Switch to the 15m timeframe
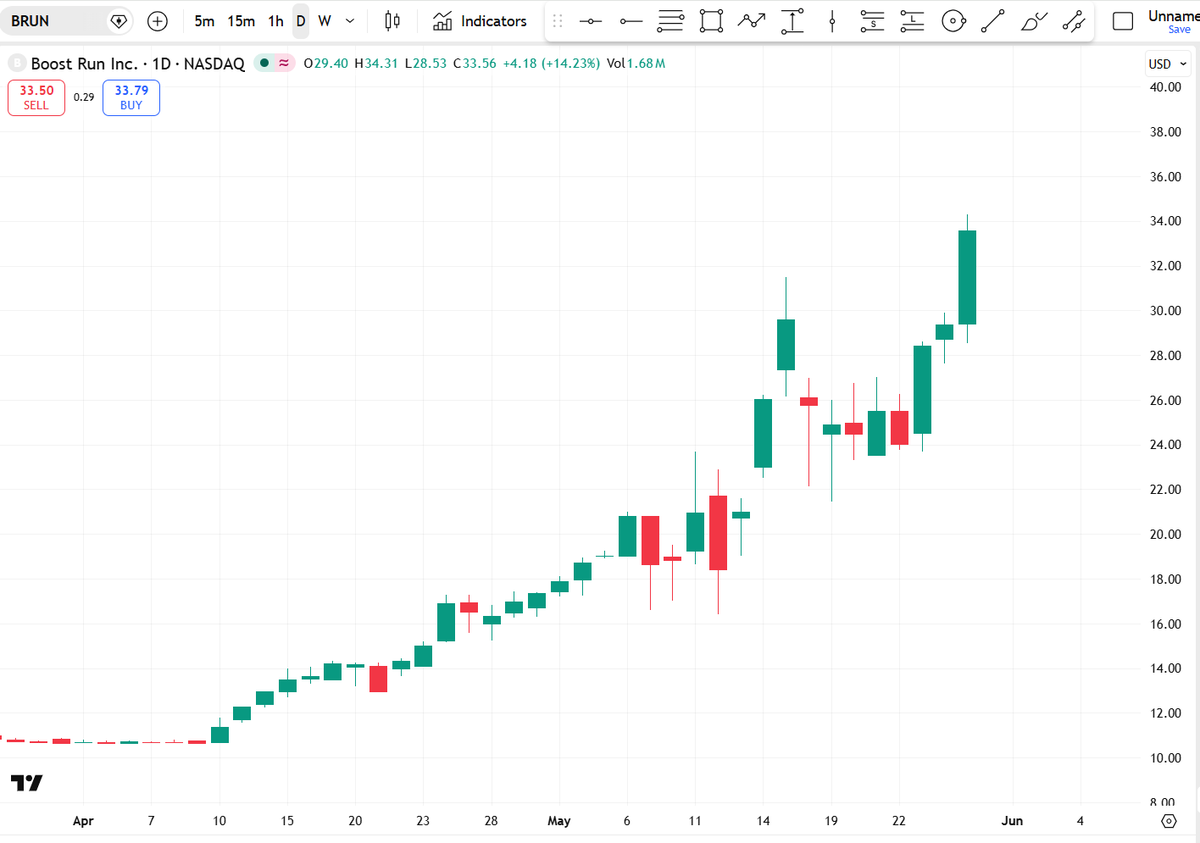 click(x=241, y=21)
